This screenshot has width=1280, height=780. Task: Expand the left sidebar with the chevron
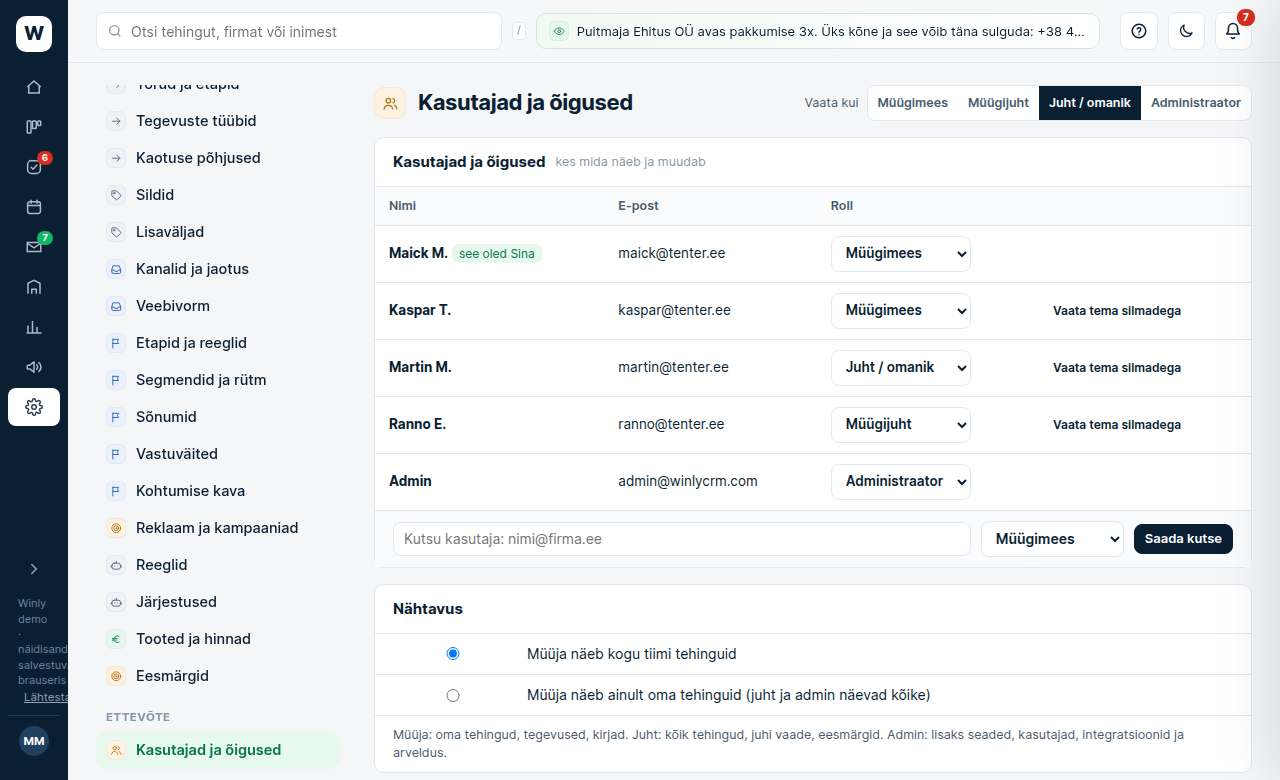34,569
